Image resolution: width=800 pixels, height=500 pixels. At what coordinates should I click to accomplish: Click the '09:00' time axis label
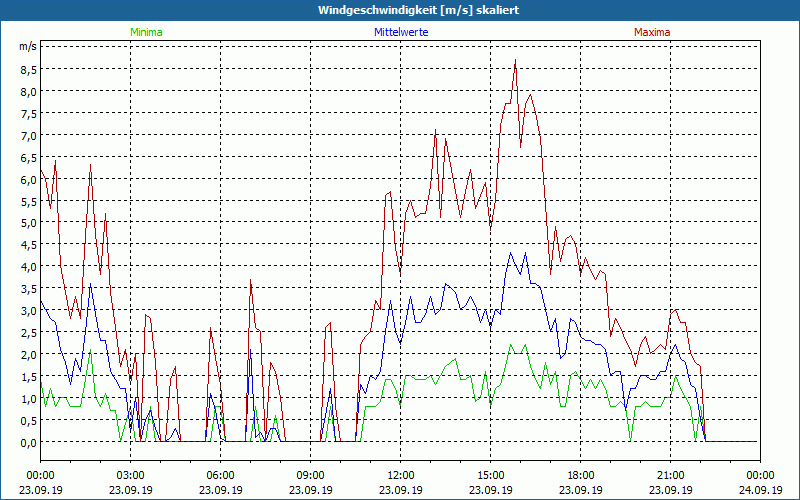311,476
